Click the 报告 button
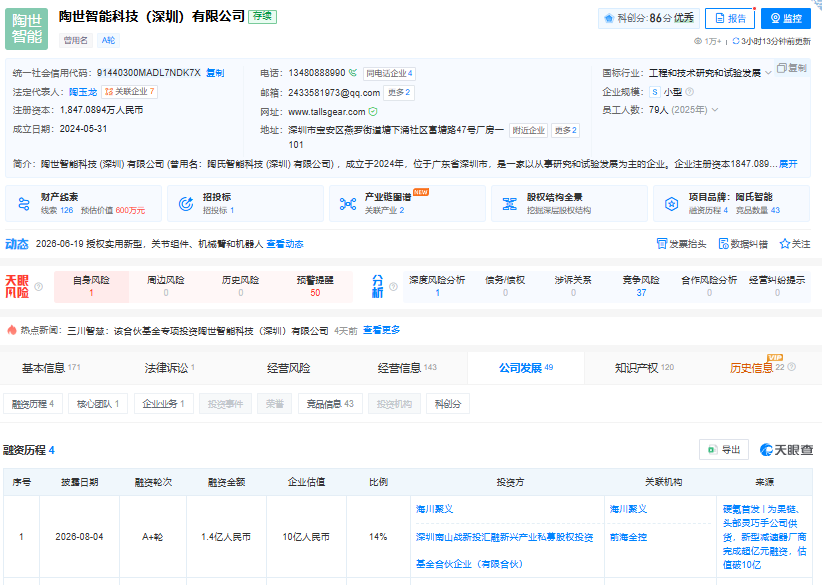822x585 pixels. point(730,18)
